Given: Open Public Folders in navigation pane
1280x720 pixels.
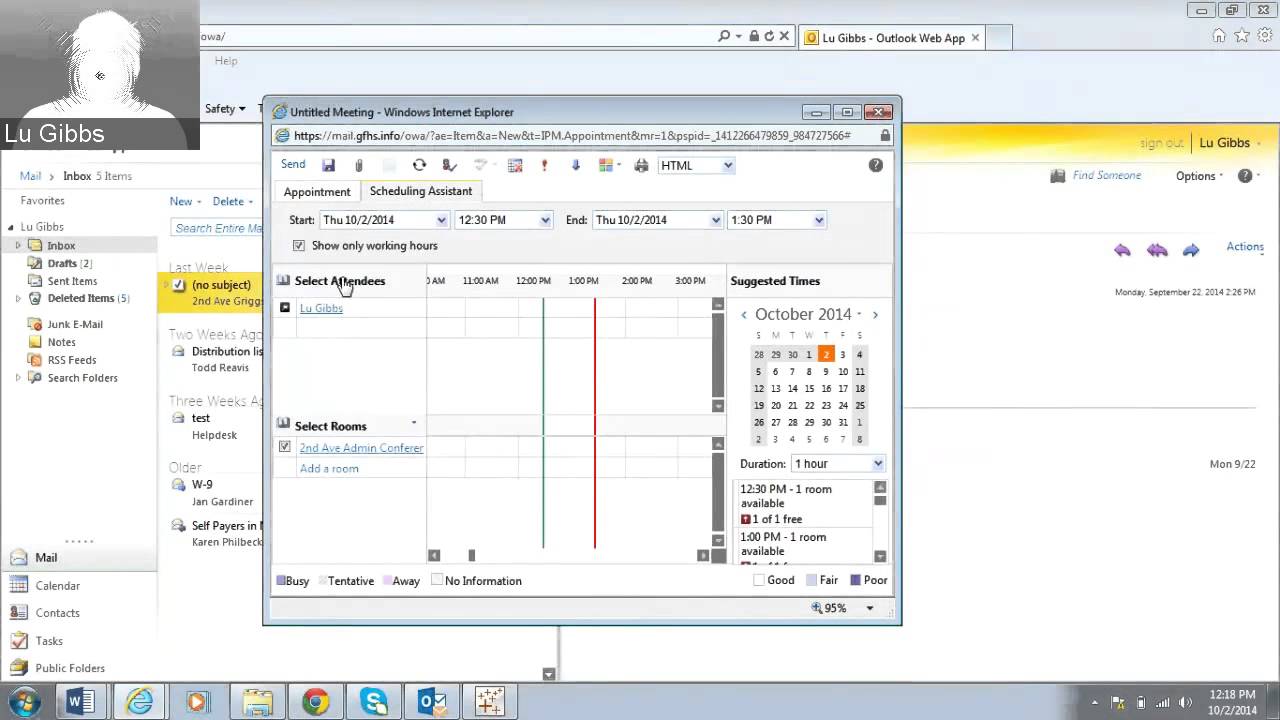Looking at the screenshot, I should tap(70, 668).
